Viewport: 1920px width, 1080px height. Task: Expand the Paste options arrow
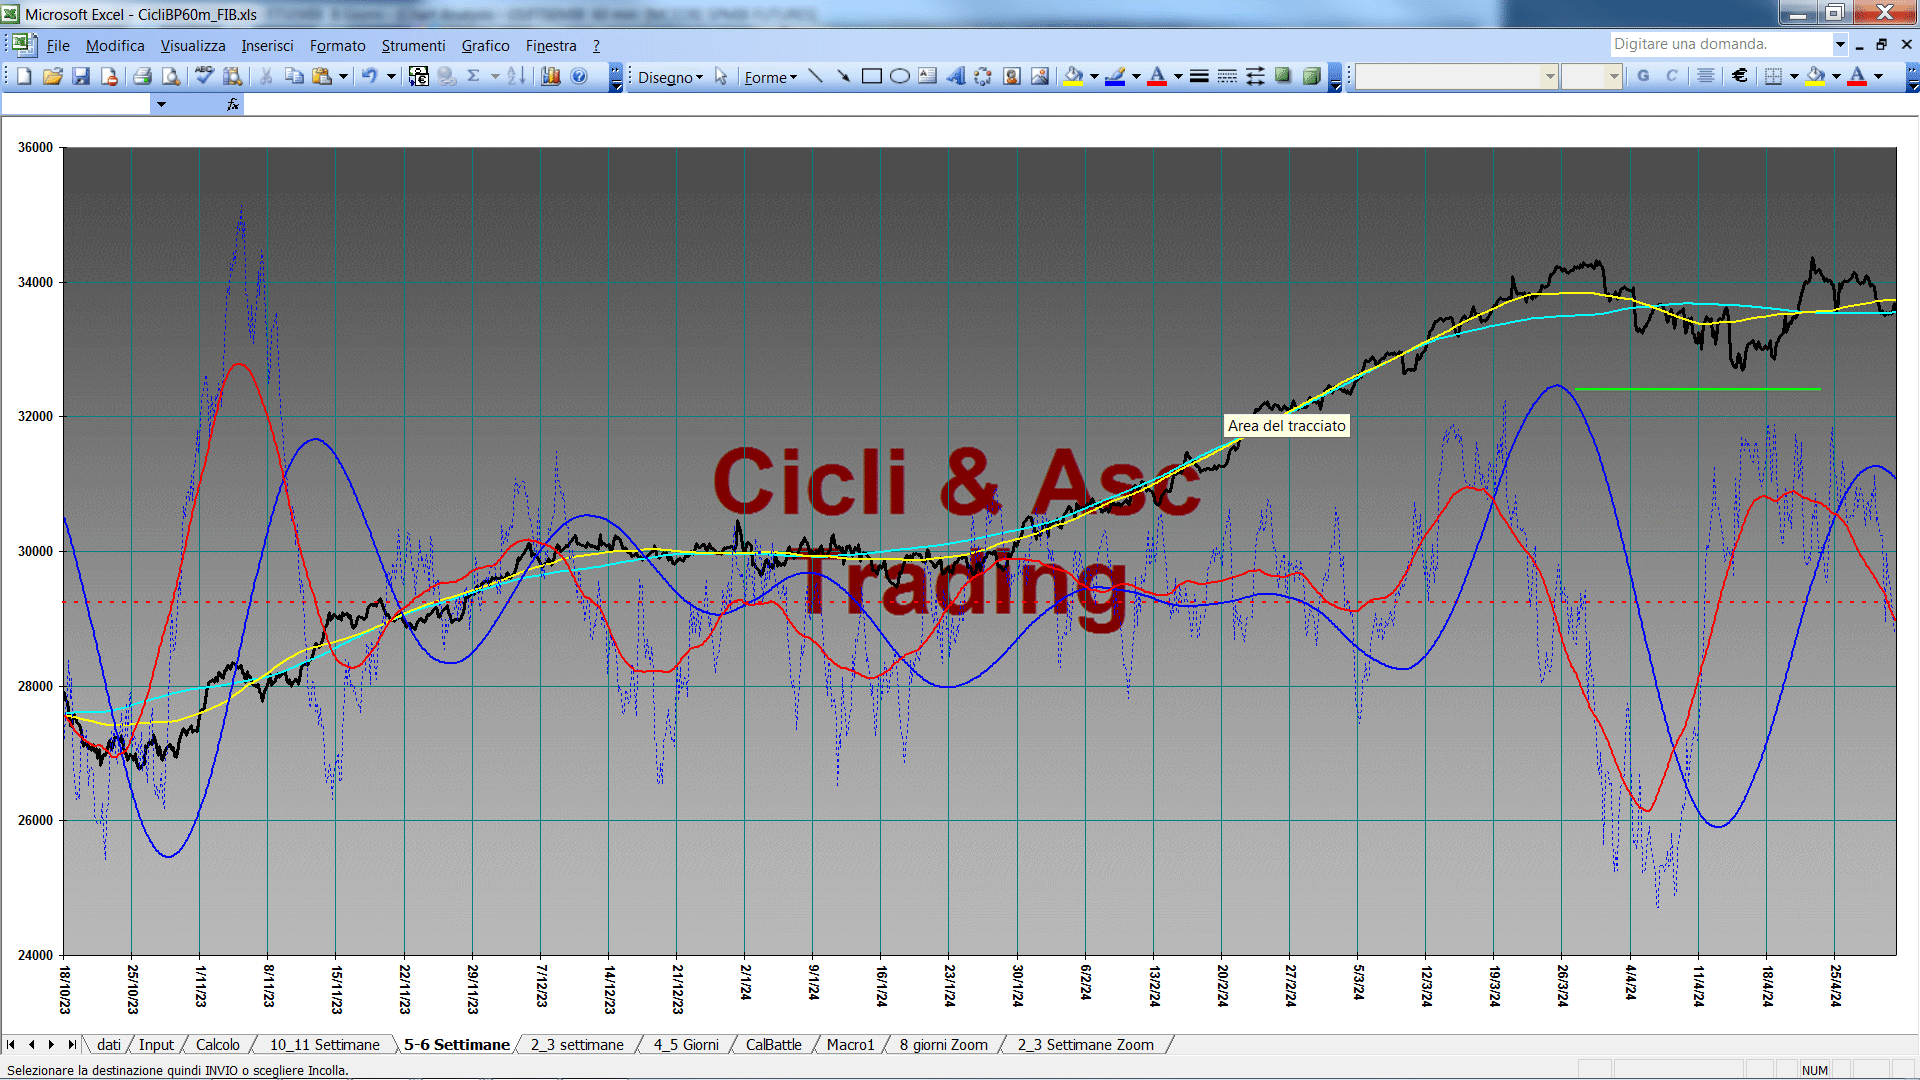point(343,76)
